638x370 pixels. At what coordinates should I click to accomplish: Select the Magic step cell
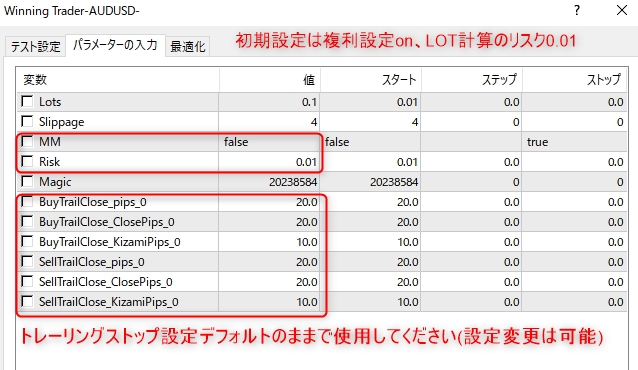click(x=471, y=182)
